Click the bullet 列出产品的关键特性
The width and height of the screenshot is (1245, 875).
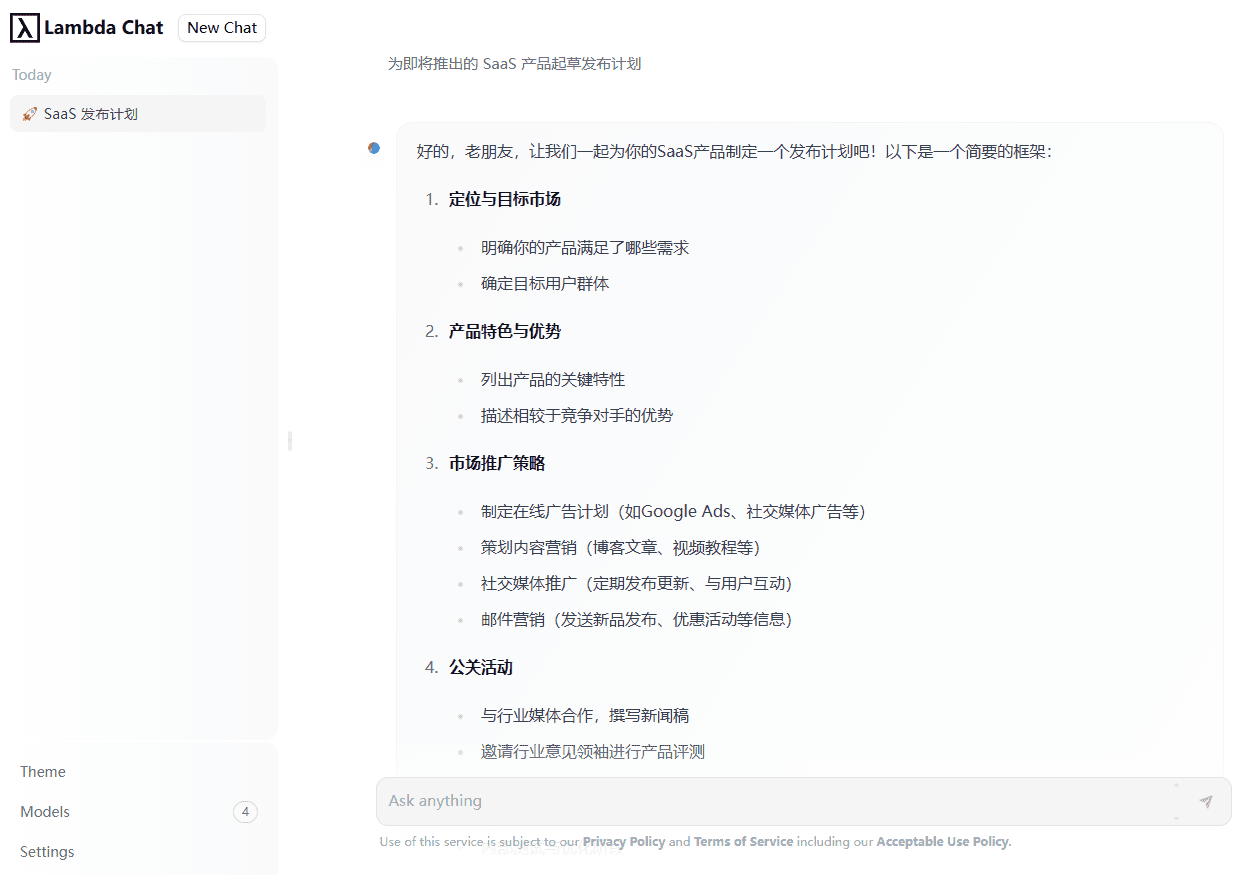(x=553, y=379)
